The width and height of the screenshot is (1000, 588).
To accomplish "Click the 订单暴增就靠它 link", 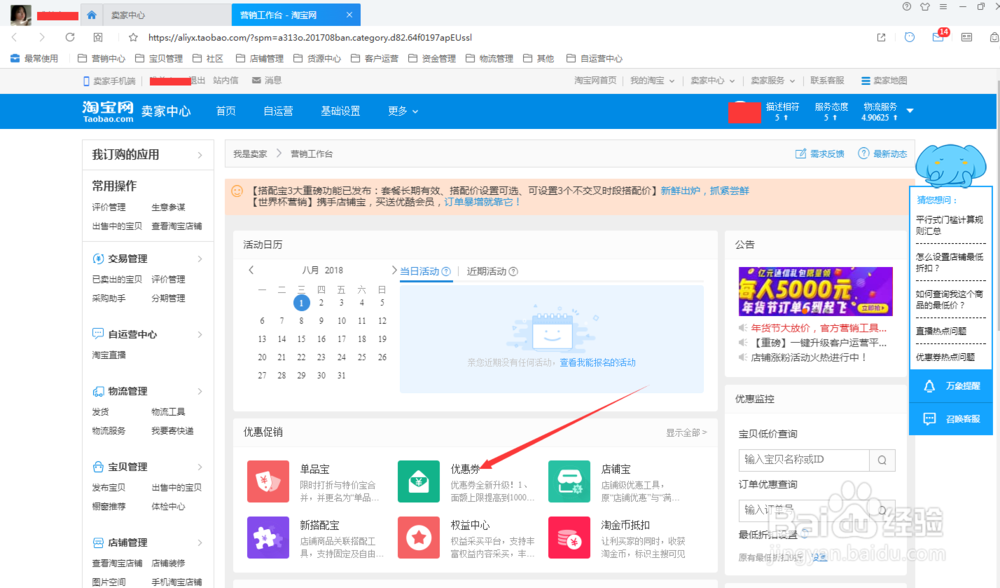I will tap(482, 202).
